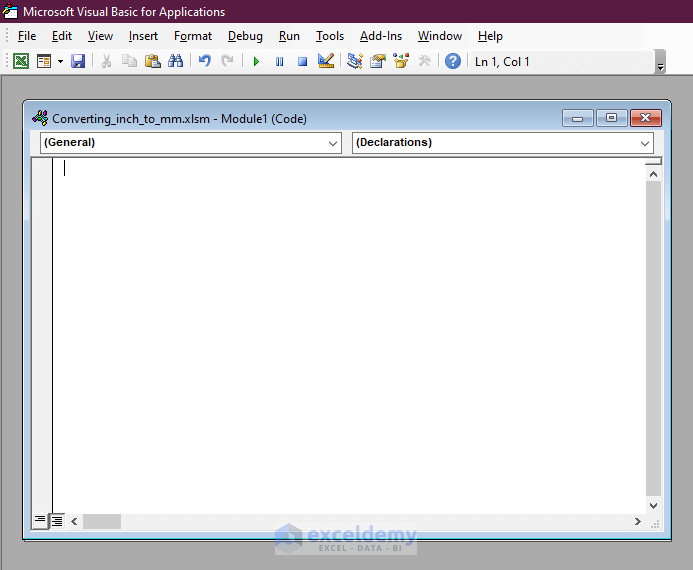Click the View Microsoft Excel icon
This screenshot has height=570, width=693.
(21, 61)
